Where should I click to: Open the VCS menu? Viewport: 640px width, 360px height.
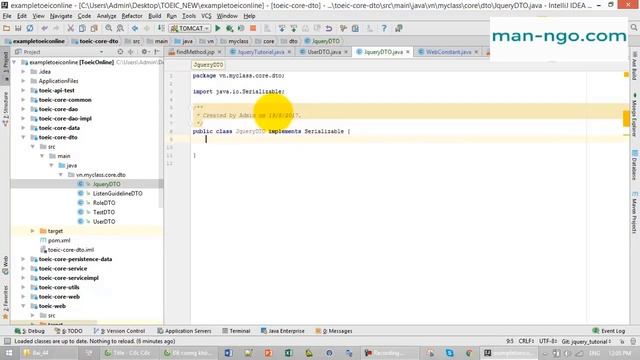206,16
